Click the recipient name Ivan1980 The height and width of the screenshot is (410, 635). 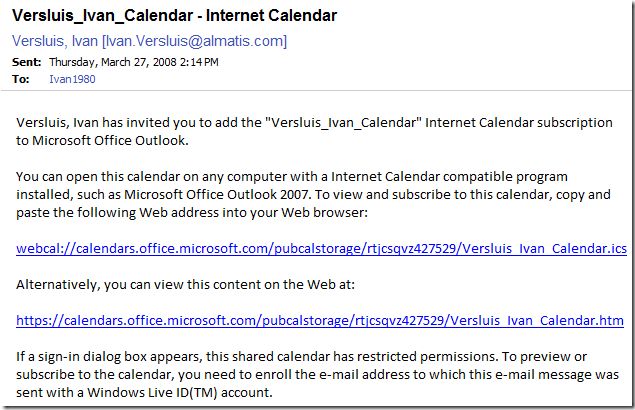click(x=72, y=79)
